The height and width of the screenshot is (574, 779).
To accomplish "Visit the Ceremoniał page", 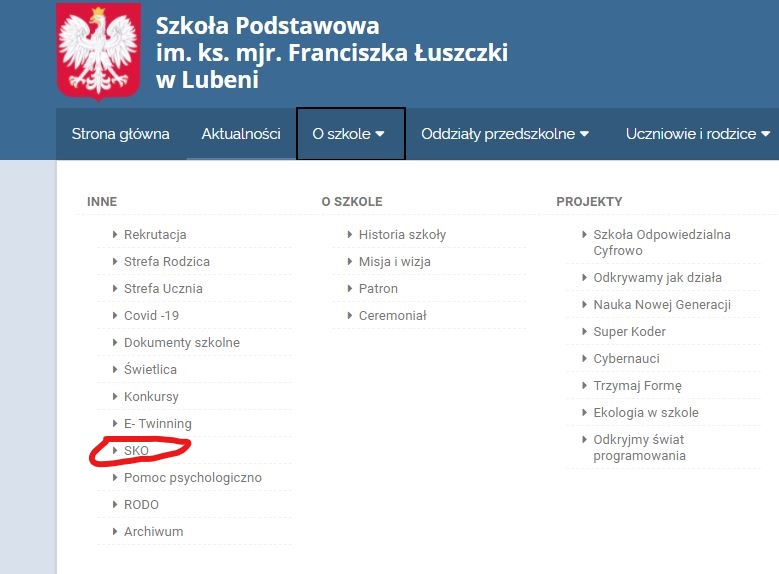I will pos(392,316).
